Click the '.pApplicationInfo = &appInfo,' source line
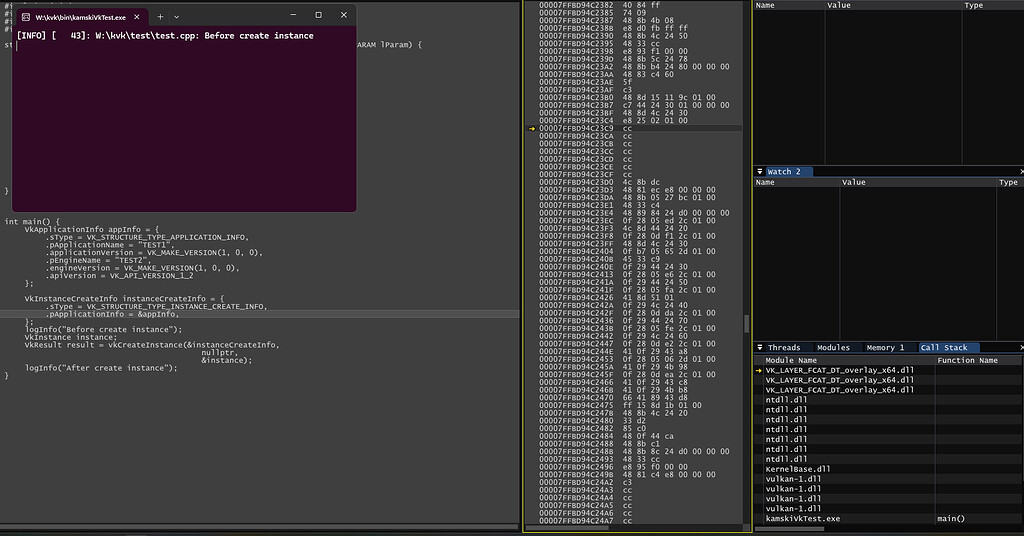 [x=112, y=314]
